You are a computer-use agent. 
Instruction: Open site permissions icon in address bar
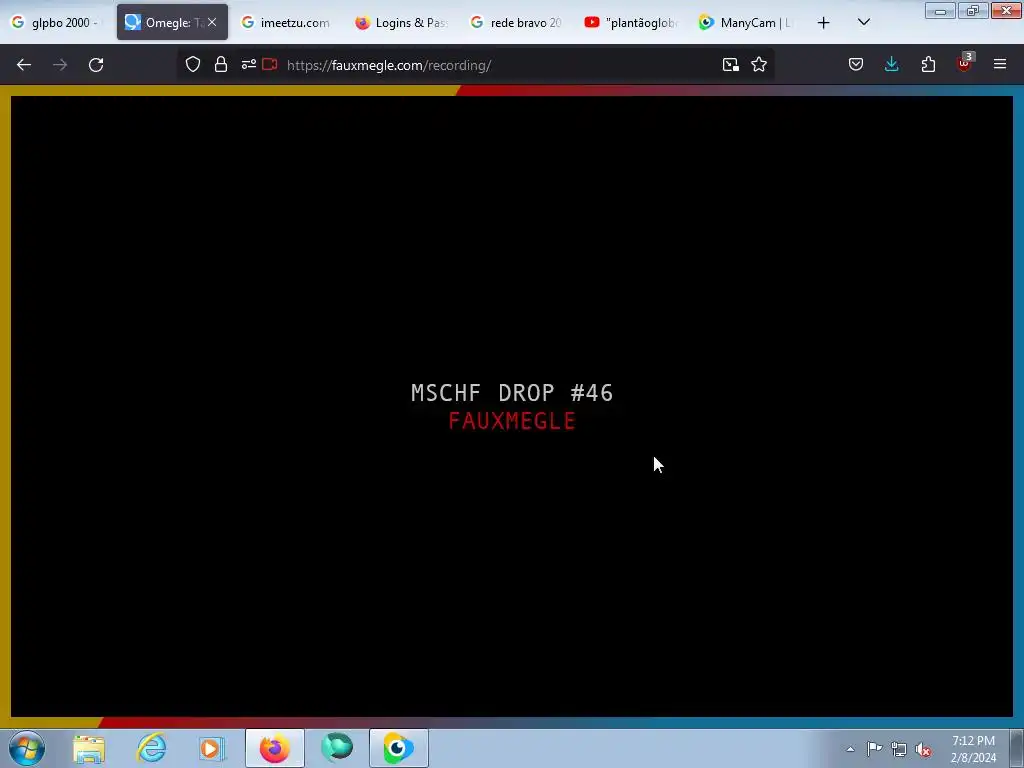pos(248,64)
